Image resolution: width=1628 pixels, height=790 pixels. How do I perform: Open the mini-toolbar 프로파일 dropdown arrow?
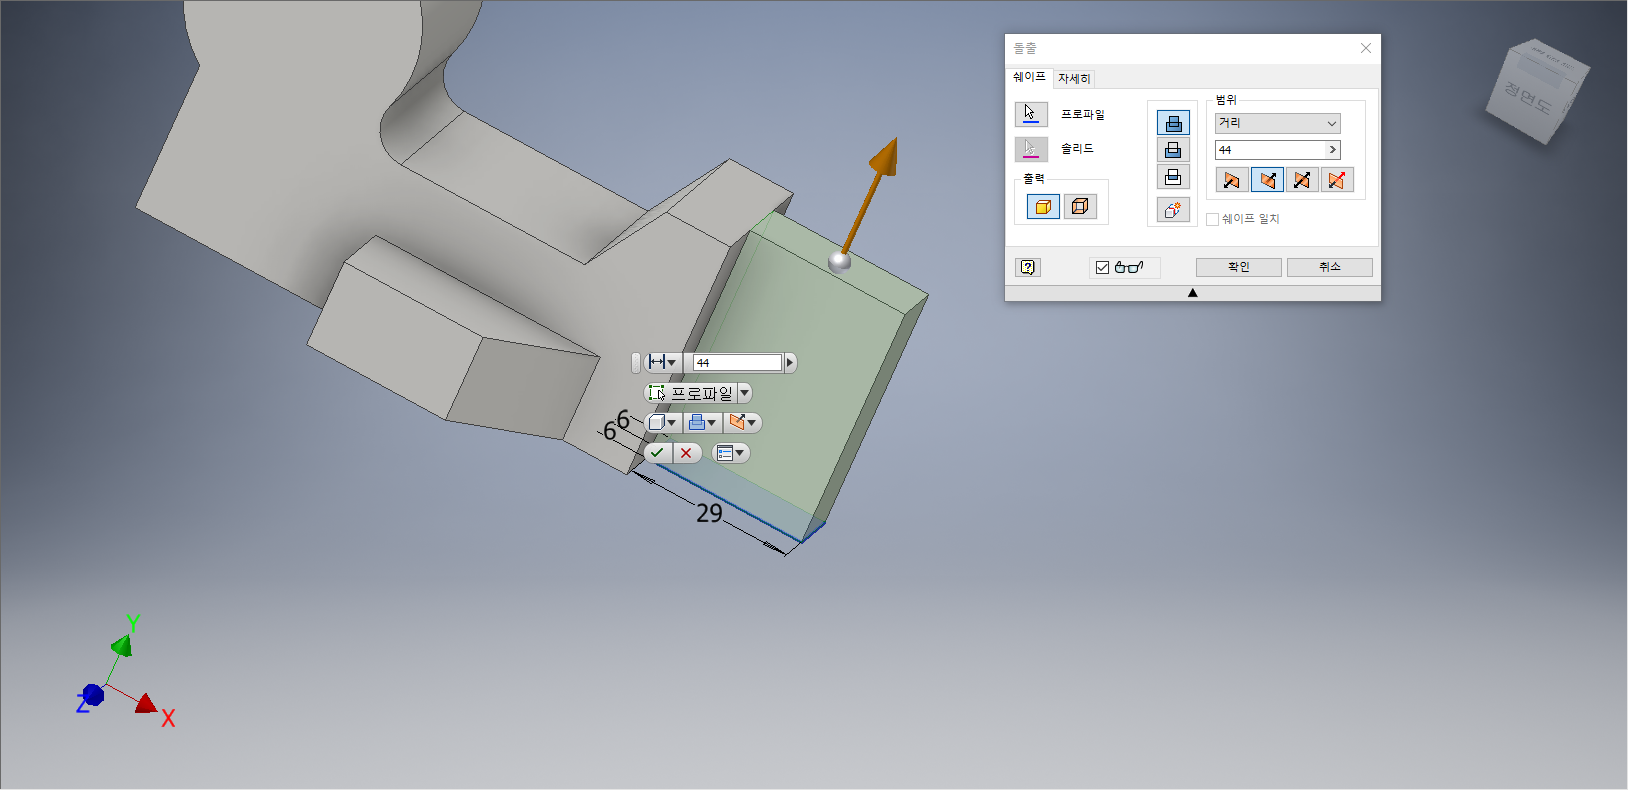click(745, 393)
